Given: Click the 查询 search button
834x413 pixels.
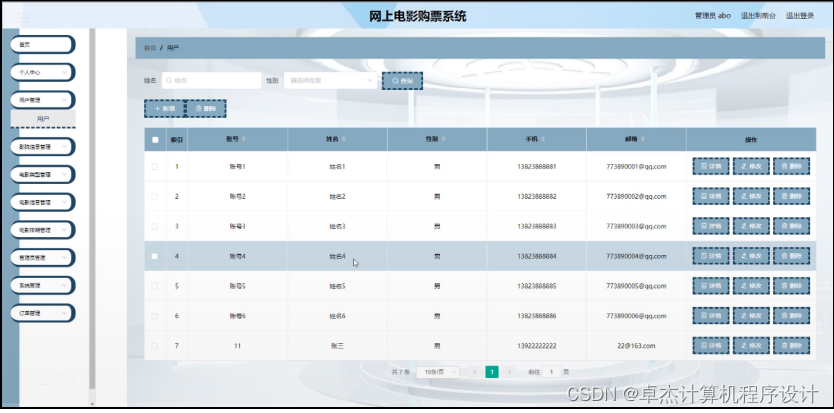Looking at the screenshot, I should 402,80.
